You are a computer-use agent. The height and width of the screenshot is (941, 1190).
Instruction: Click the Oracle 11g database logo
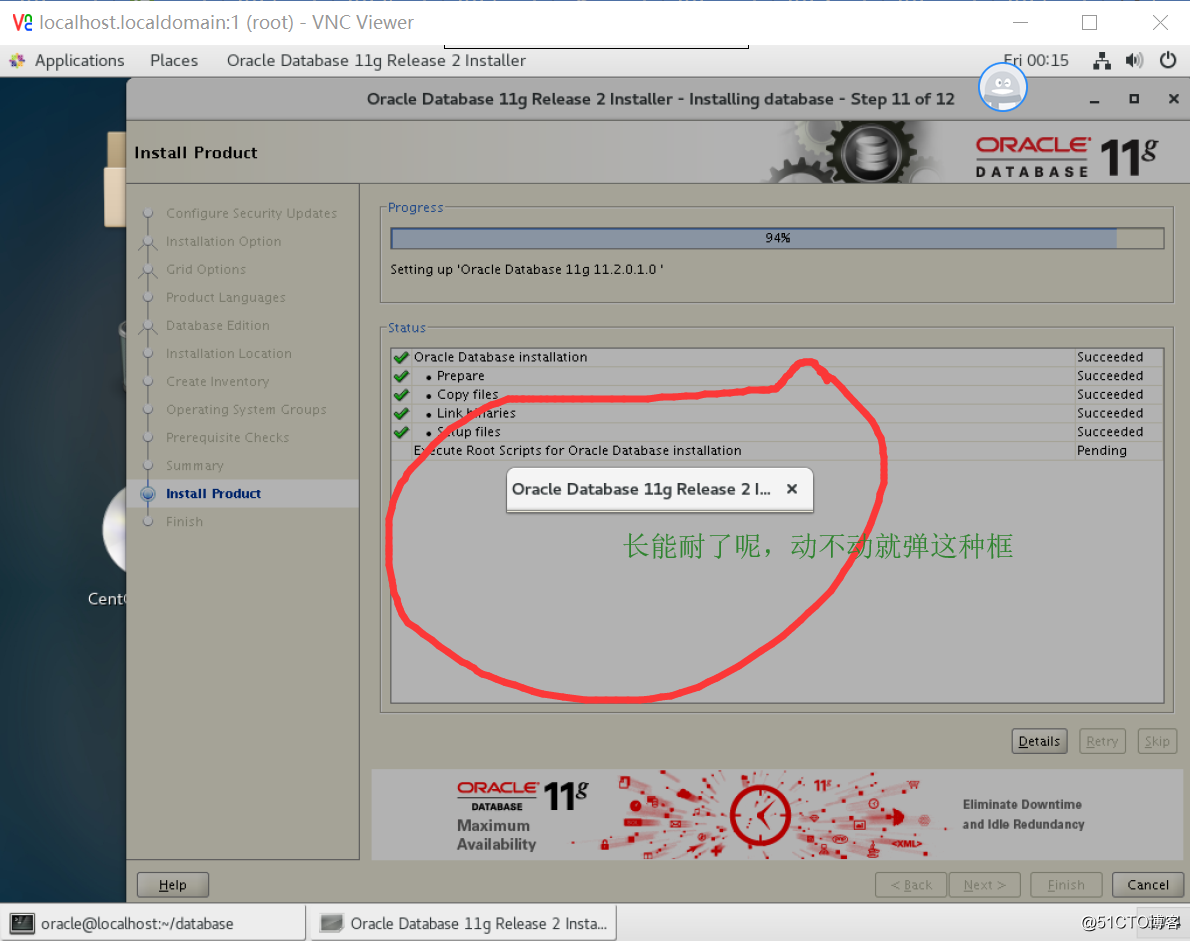[1066, 157]
